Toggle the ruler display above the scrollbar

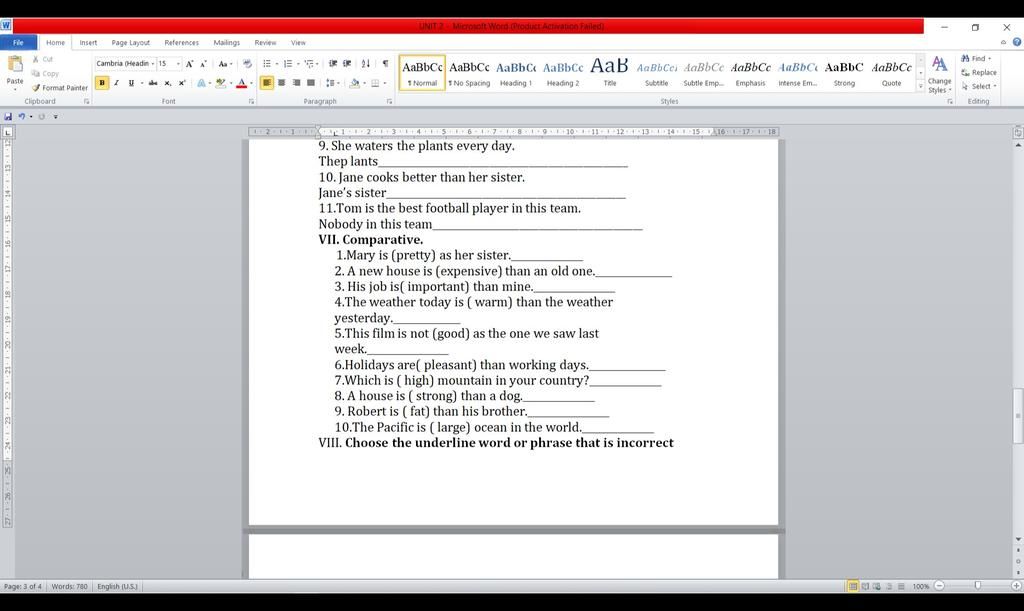click(x=1017, y=132)
